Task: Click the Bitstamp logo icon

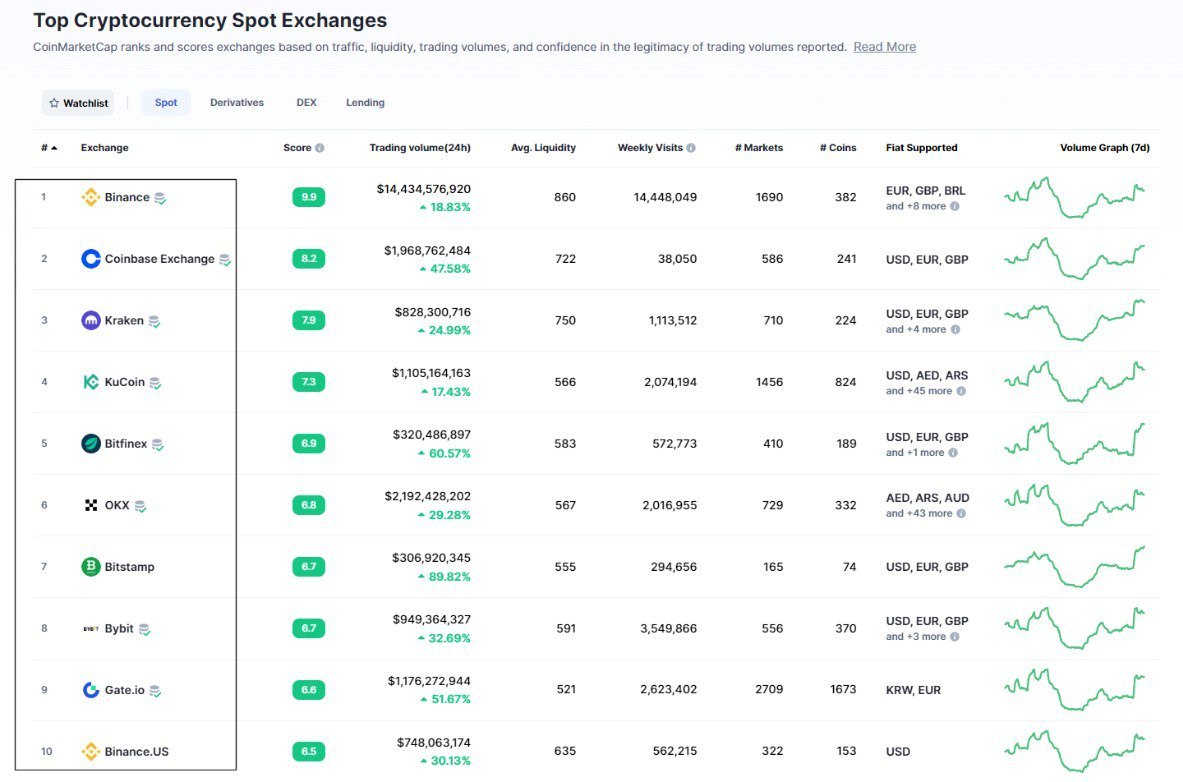Action: 91,566
